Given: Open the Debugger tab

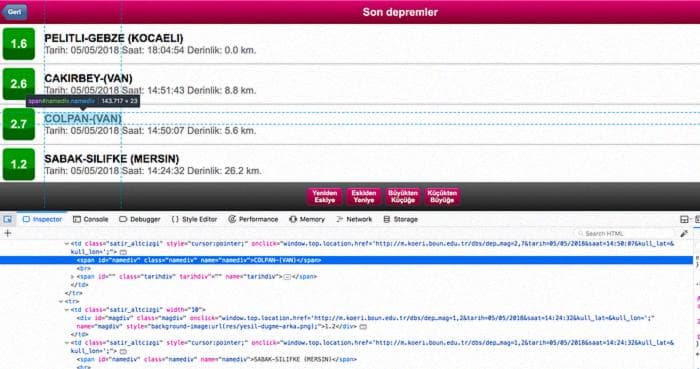Looking at the screenshot, I should [140, 219].
